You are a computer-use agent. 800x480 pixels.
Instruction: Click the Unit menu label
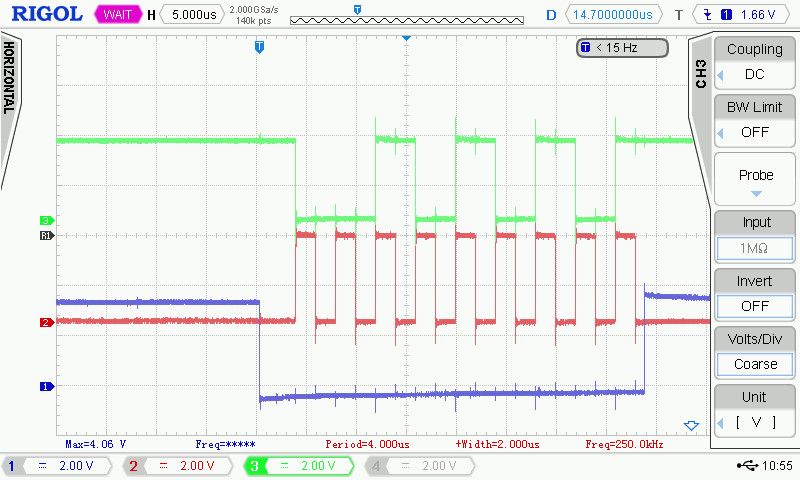tap(754, 397)
